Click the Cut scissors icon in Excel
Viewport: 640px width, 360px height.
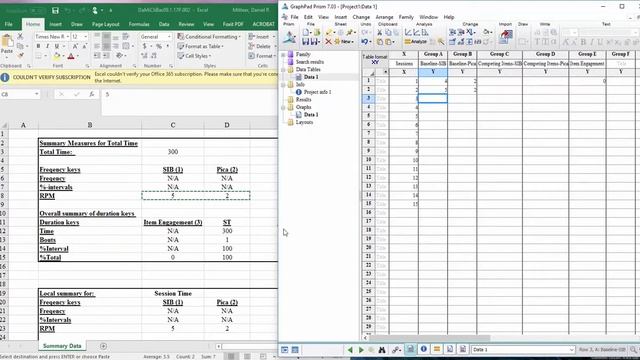coord(20,37)
